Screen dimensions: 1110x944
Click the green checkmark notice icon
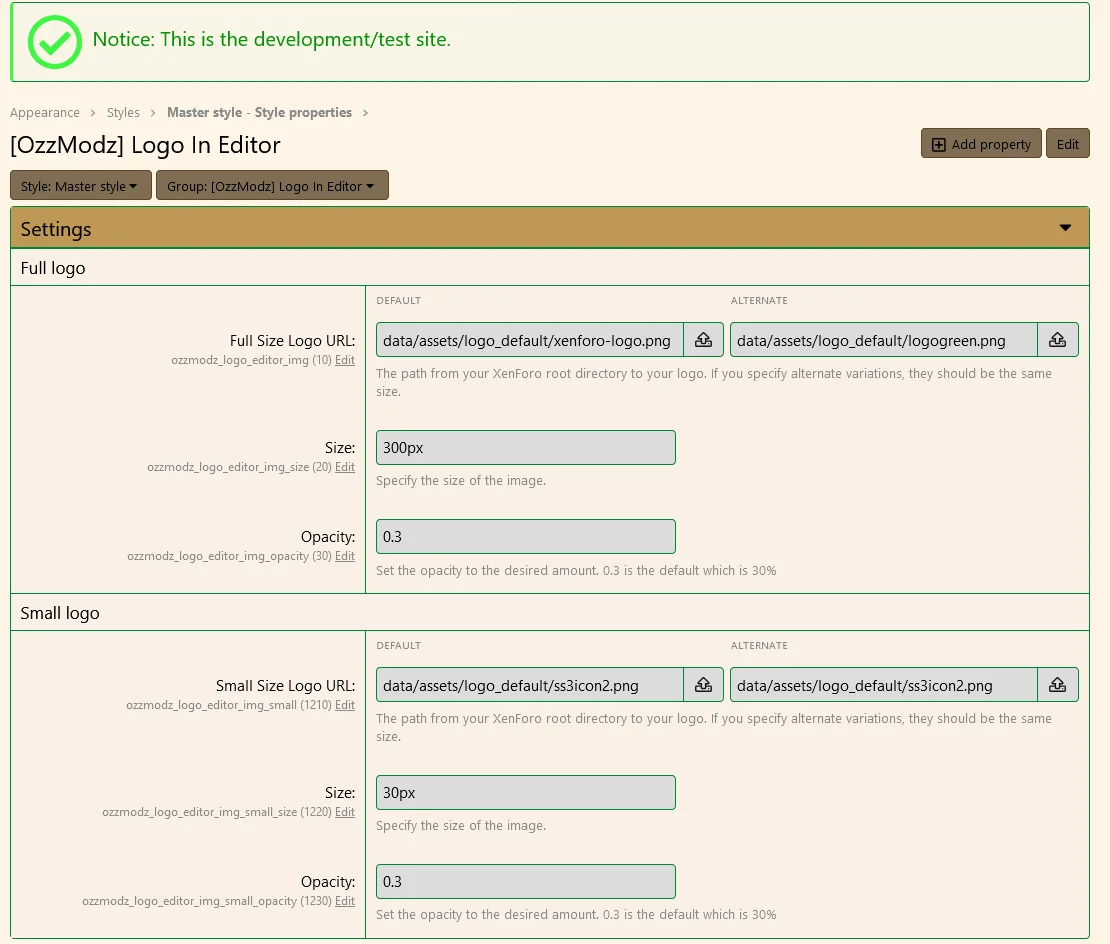click(54, 41)
